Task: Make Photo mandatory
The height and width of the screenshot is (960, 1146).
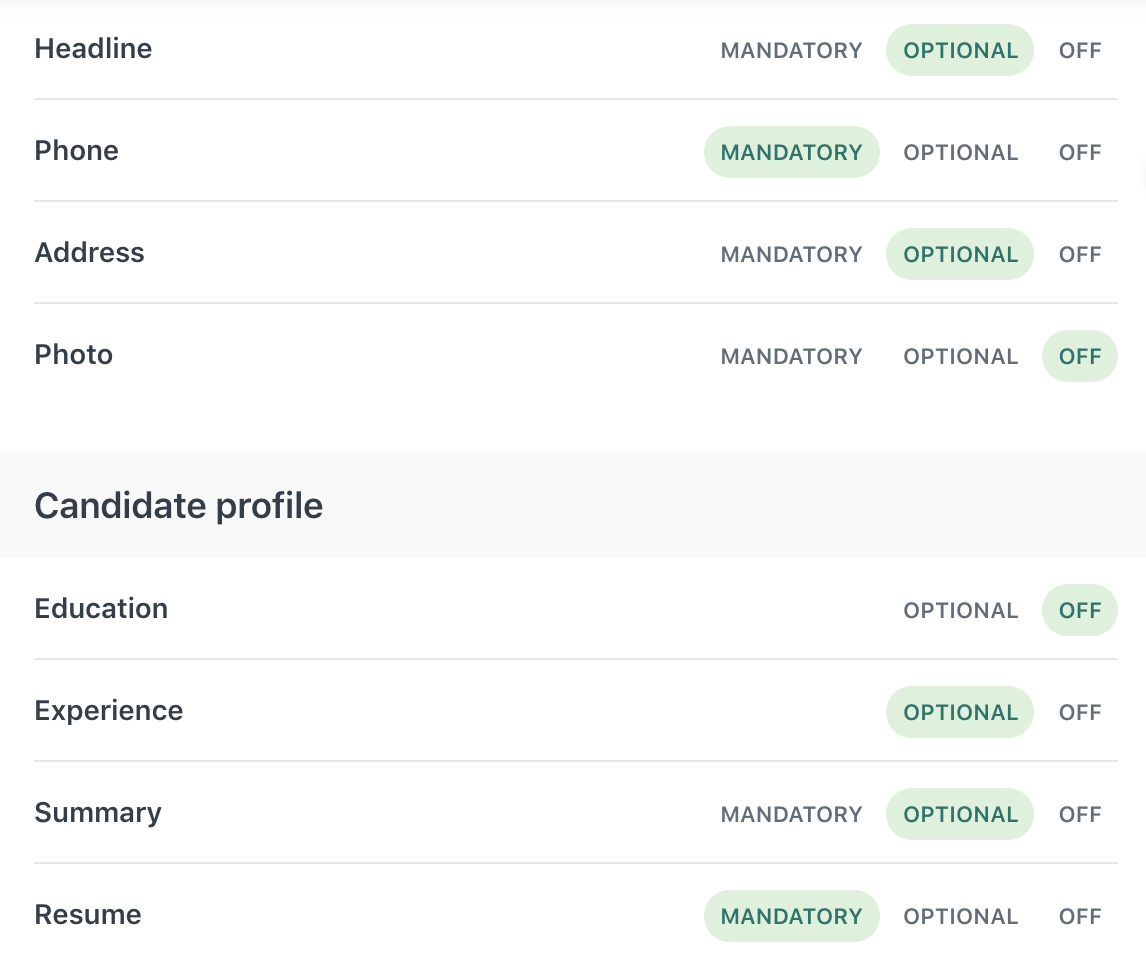Action: coord(791,356)
